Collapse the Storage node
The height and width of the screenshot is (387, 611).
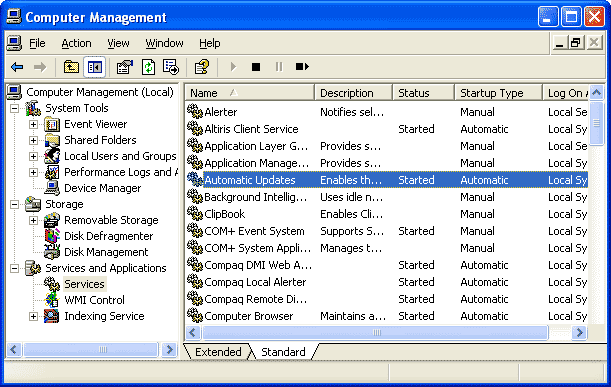tap(14, 204)
